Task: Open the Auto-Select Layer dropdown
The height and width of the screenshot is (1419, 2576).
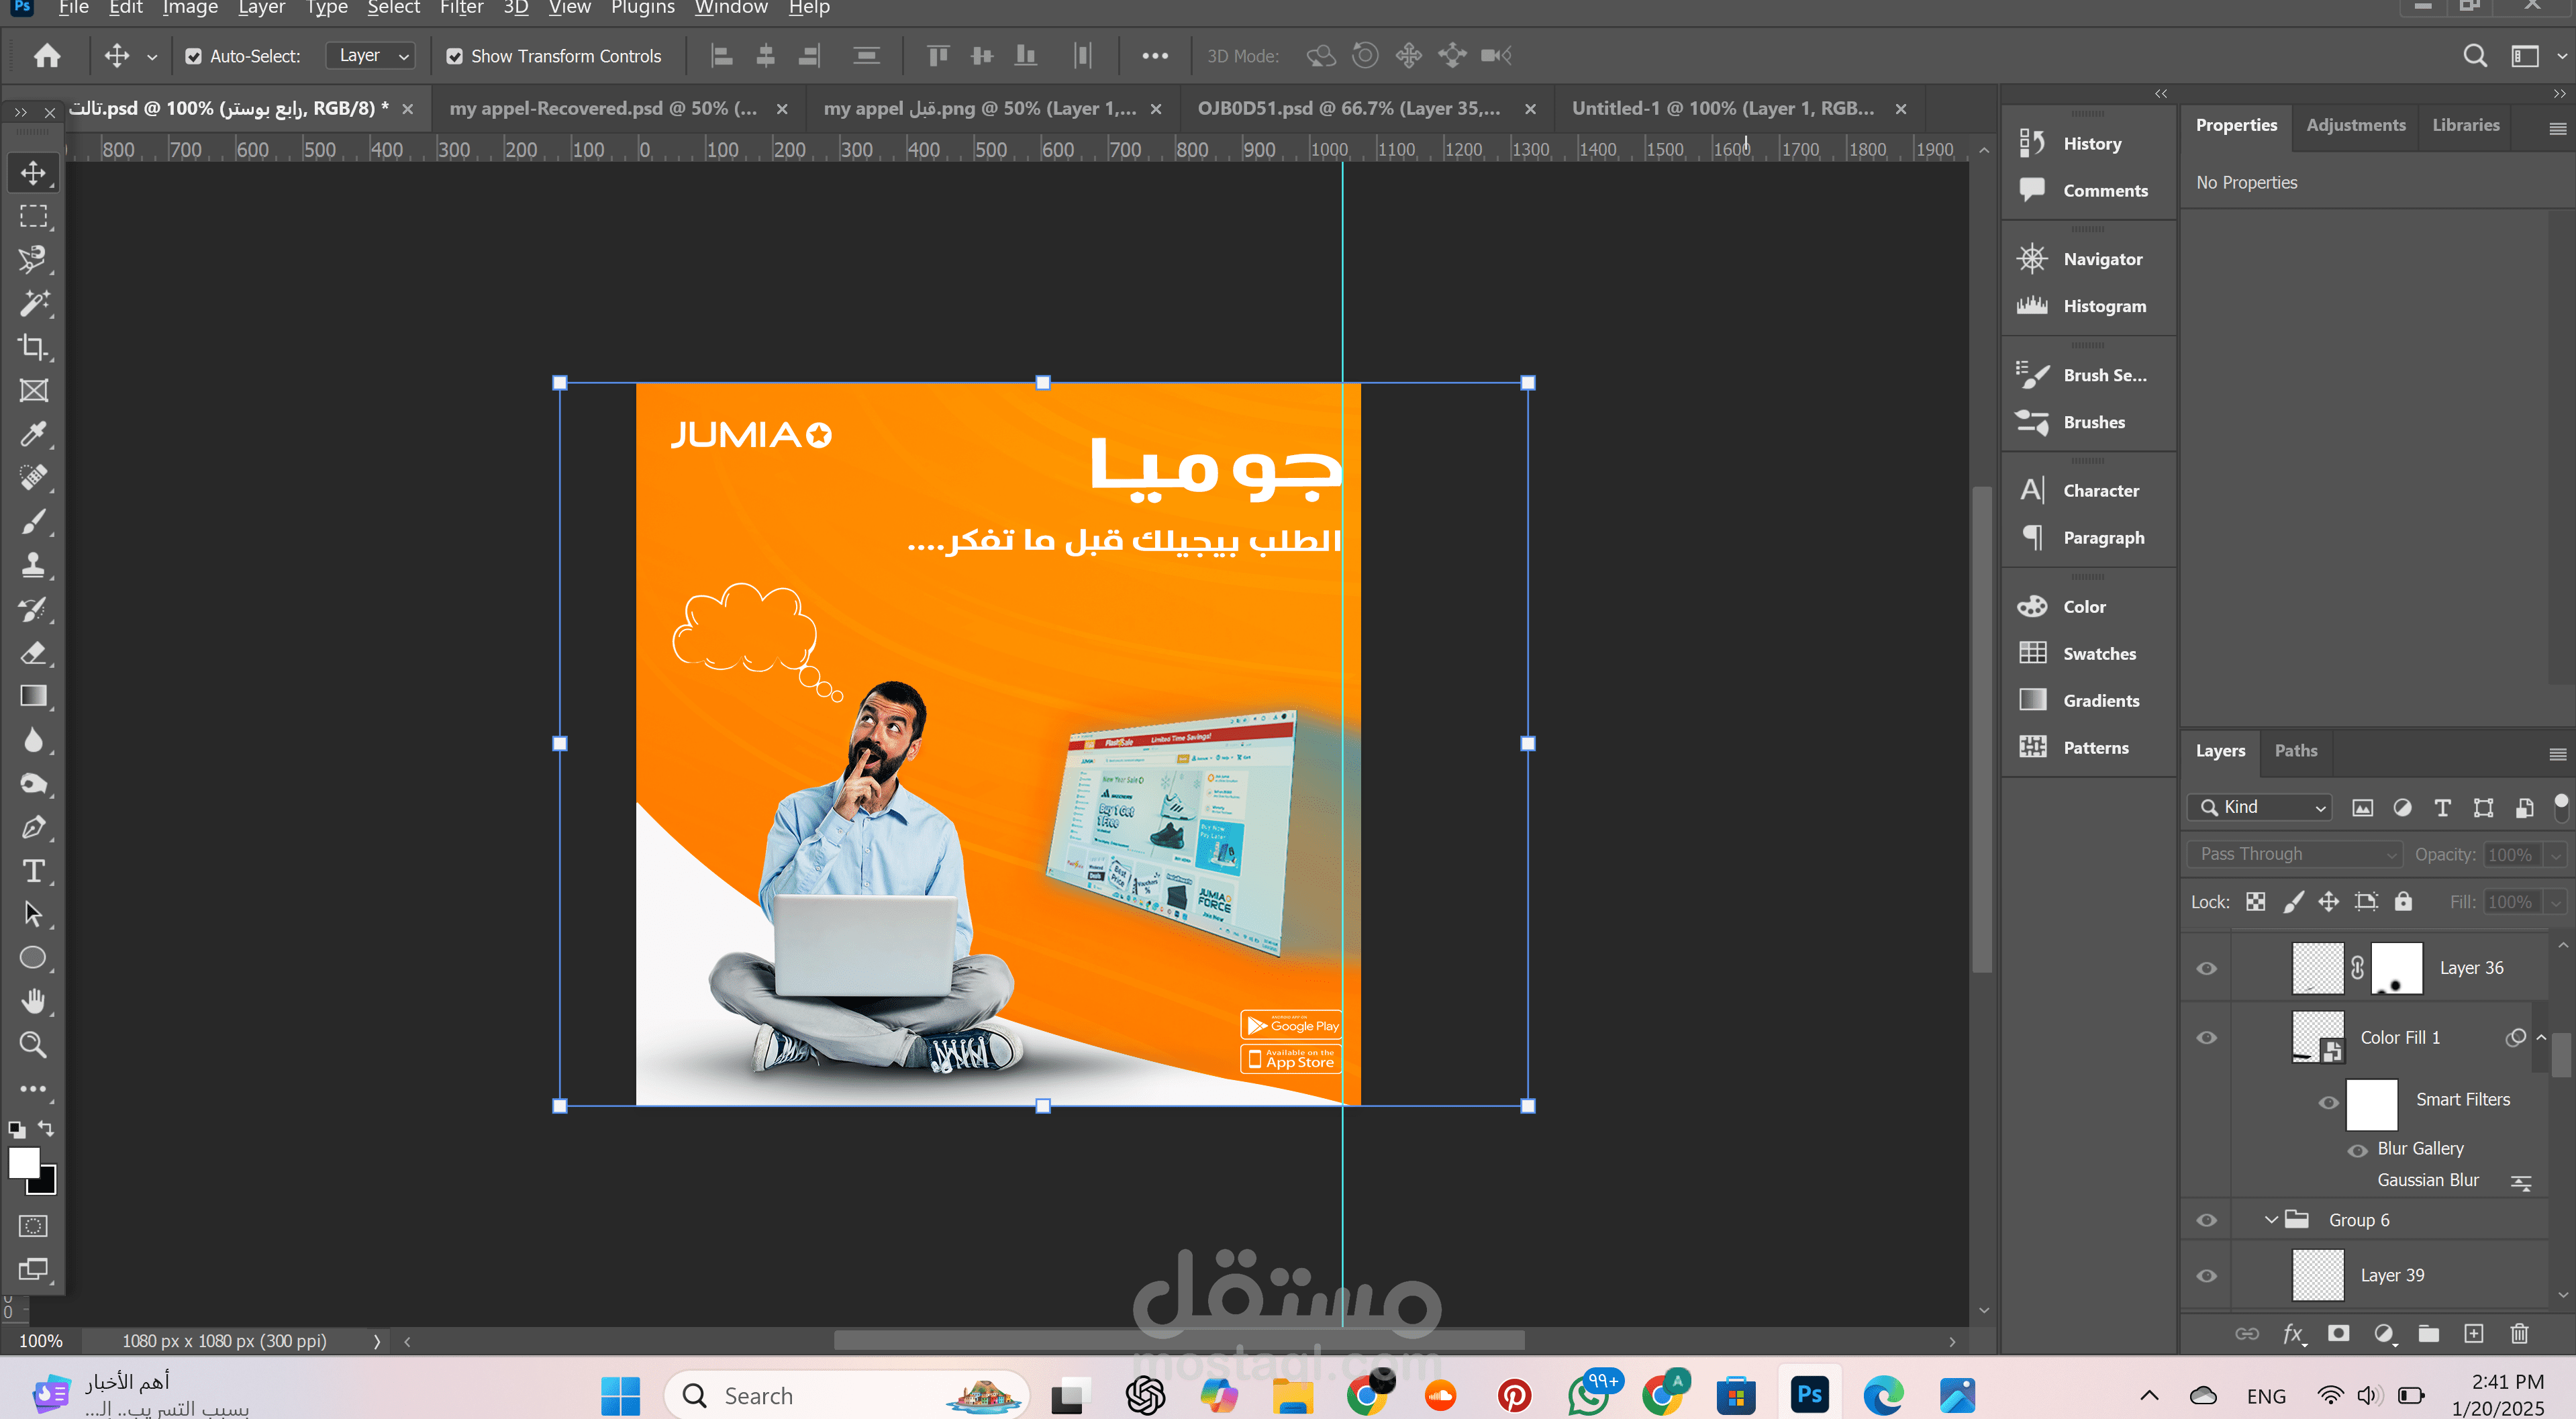Action: [370, 56]
